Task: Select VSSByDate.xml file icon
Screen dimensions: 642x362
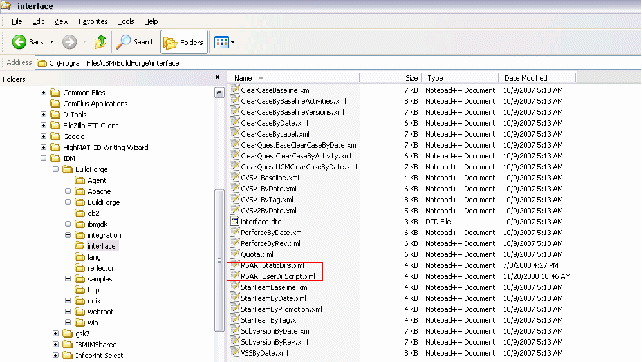Action: click(235, 353)
